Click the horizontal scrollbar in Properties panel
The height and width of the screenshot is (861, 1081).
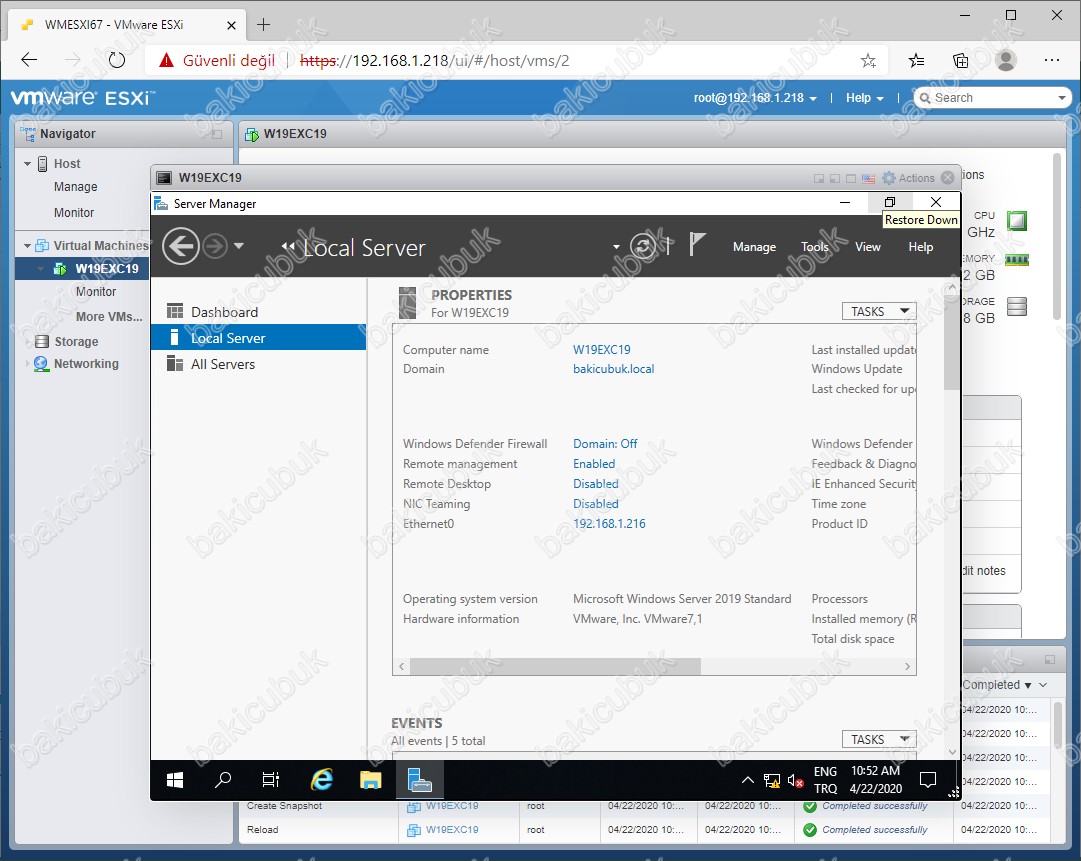click(x=555, y=667)
